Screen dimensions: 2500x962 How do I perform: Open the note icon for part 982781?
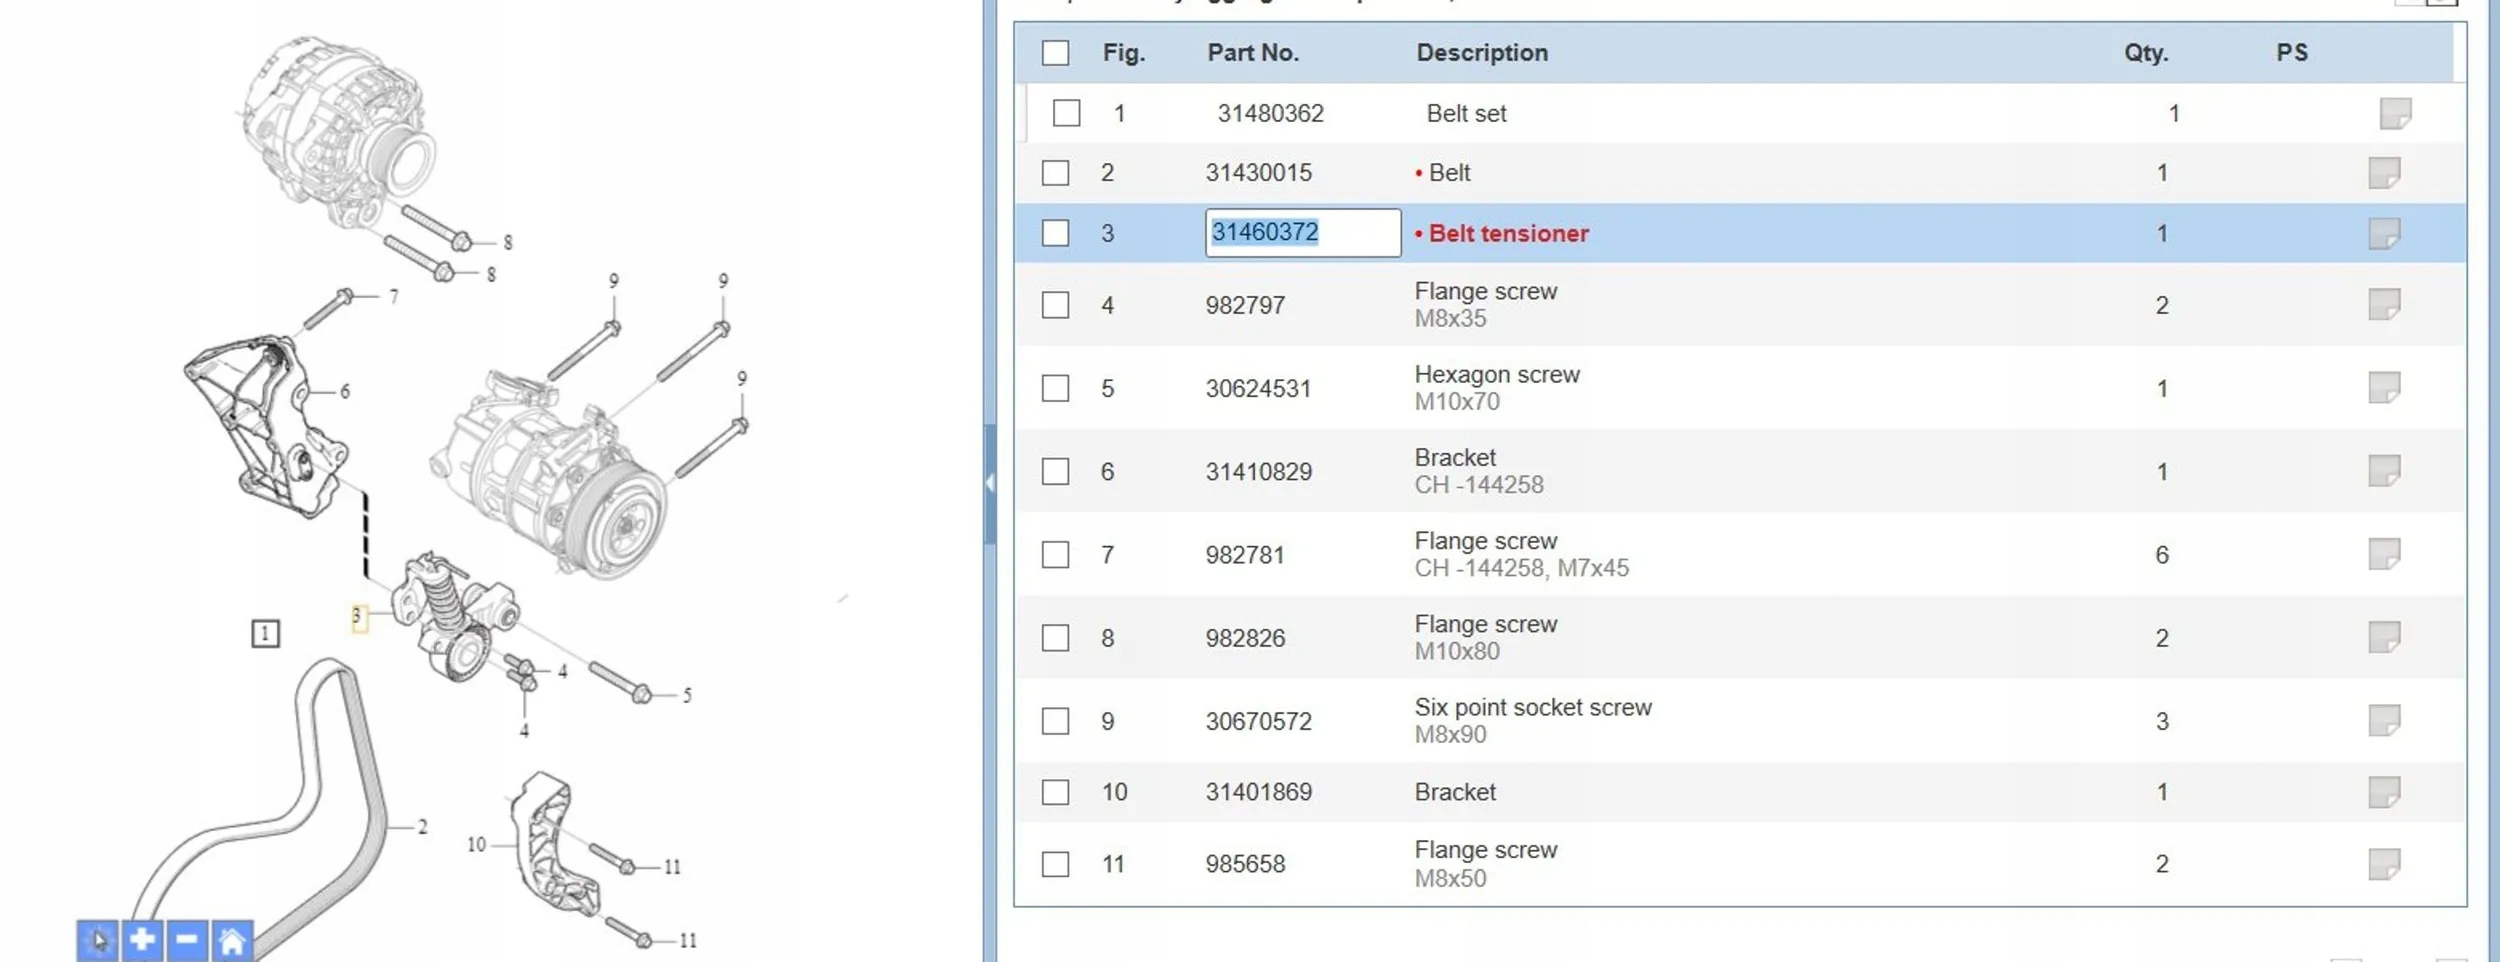(2384, 553)
